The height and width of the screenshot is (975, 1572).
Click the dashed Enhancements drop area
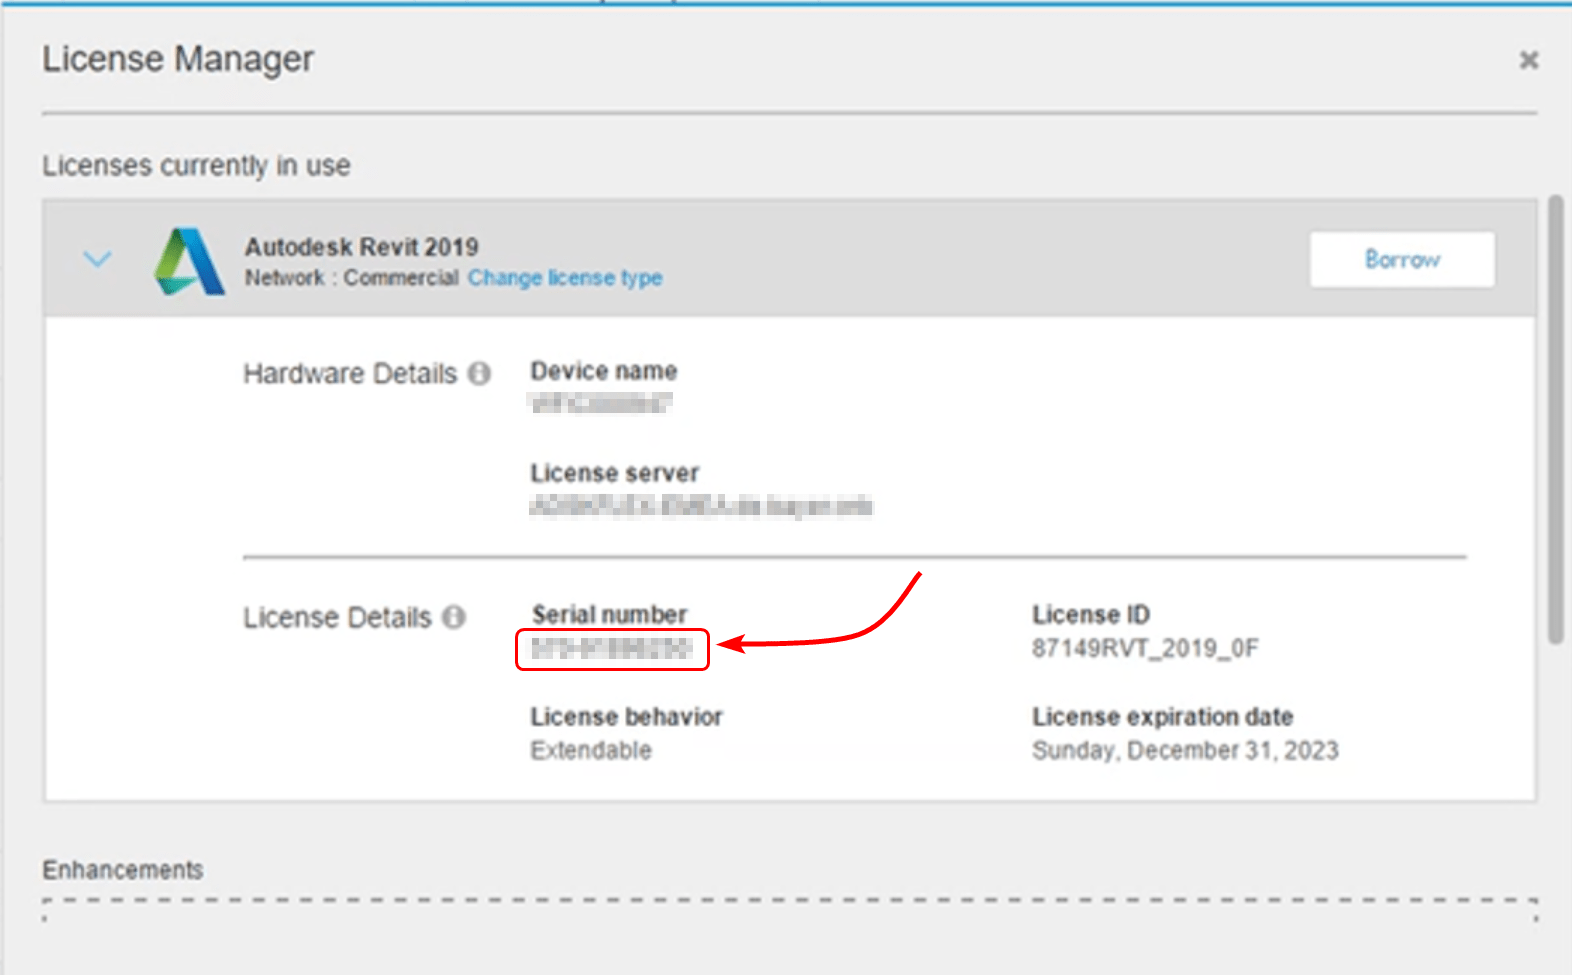[x=790, y=910]
